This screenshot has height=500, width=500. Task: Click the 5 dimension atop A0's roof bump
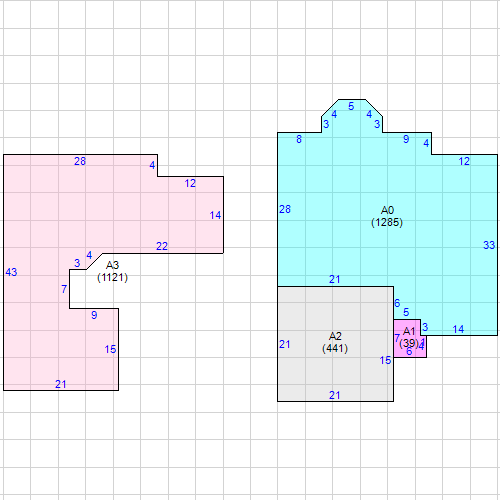coord(351,106)
